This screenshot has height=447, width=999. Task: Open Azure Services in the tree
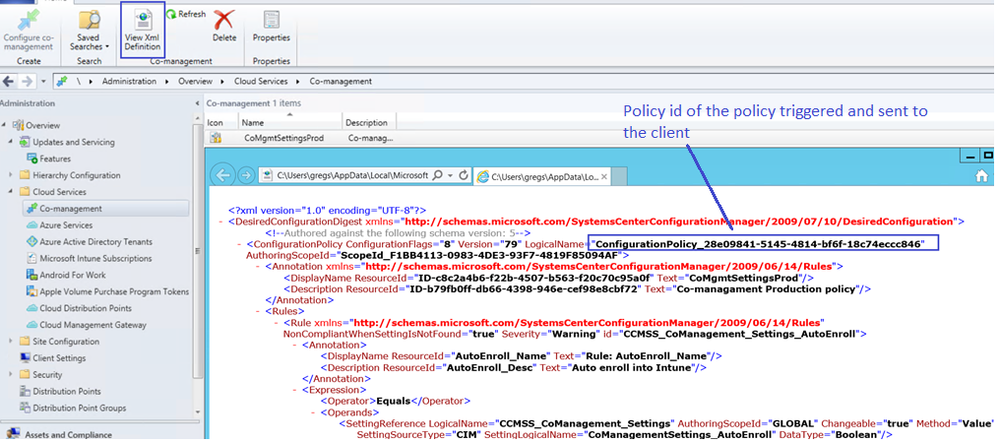66,225
